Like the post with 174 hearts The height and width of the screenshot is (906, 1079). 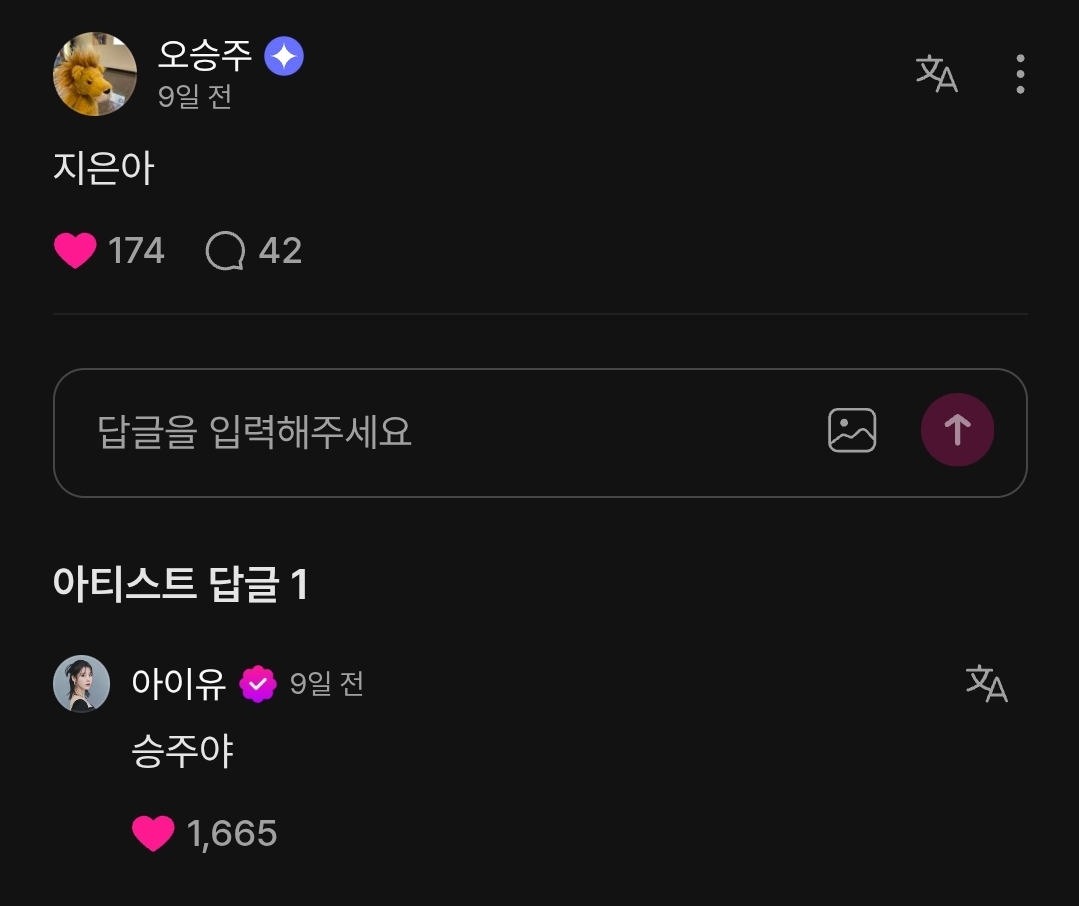coord(75,250)
